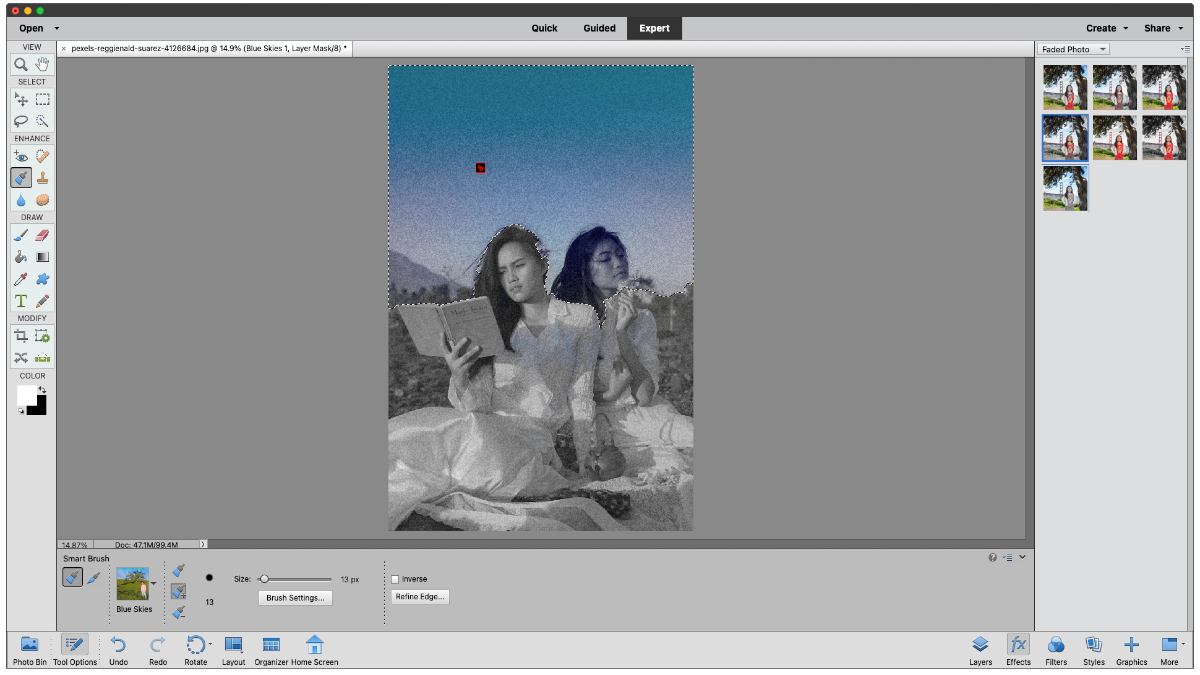Select the Paint Bucket tool
The image size is (1200, 675).
tap(21, 257)
